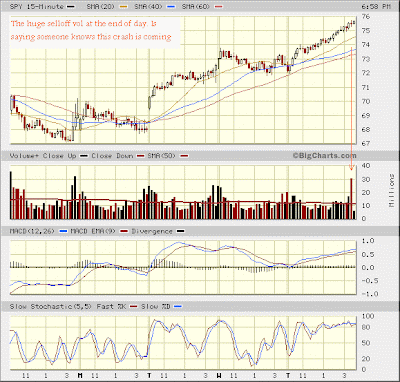
Task: Click the Millions volume axis label
Action: tap(392, 190)
